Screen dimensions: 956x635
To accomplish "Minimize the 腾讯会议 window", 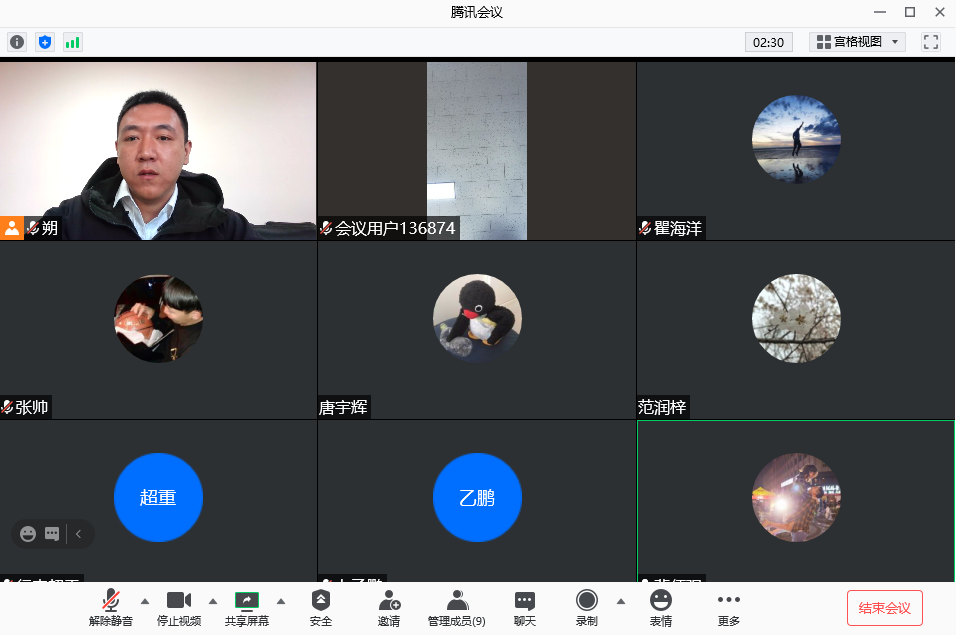I will click(x=880, y=12).
